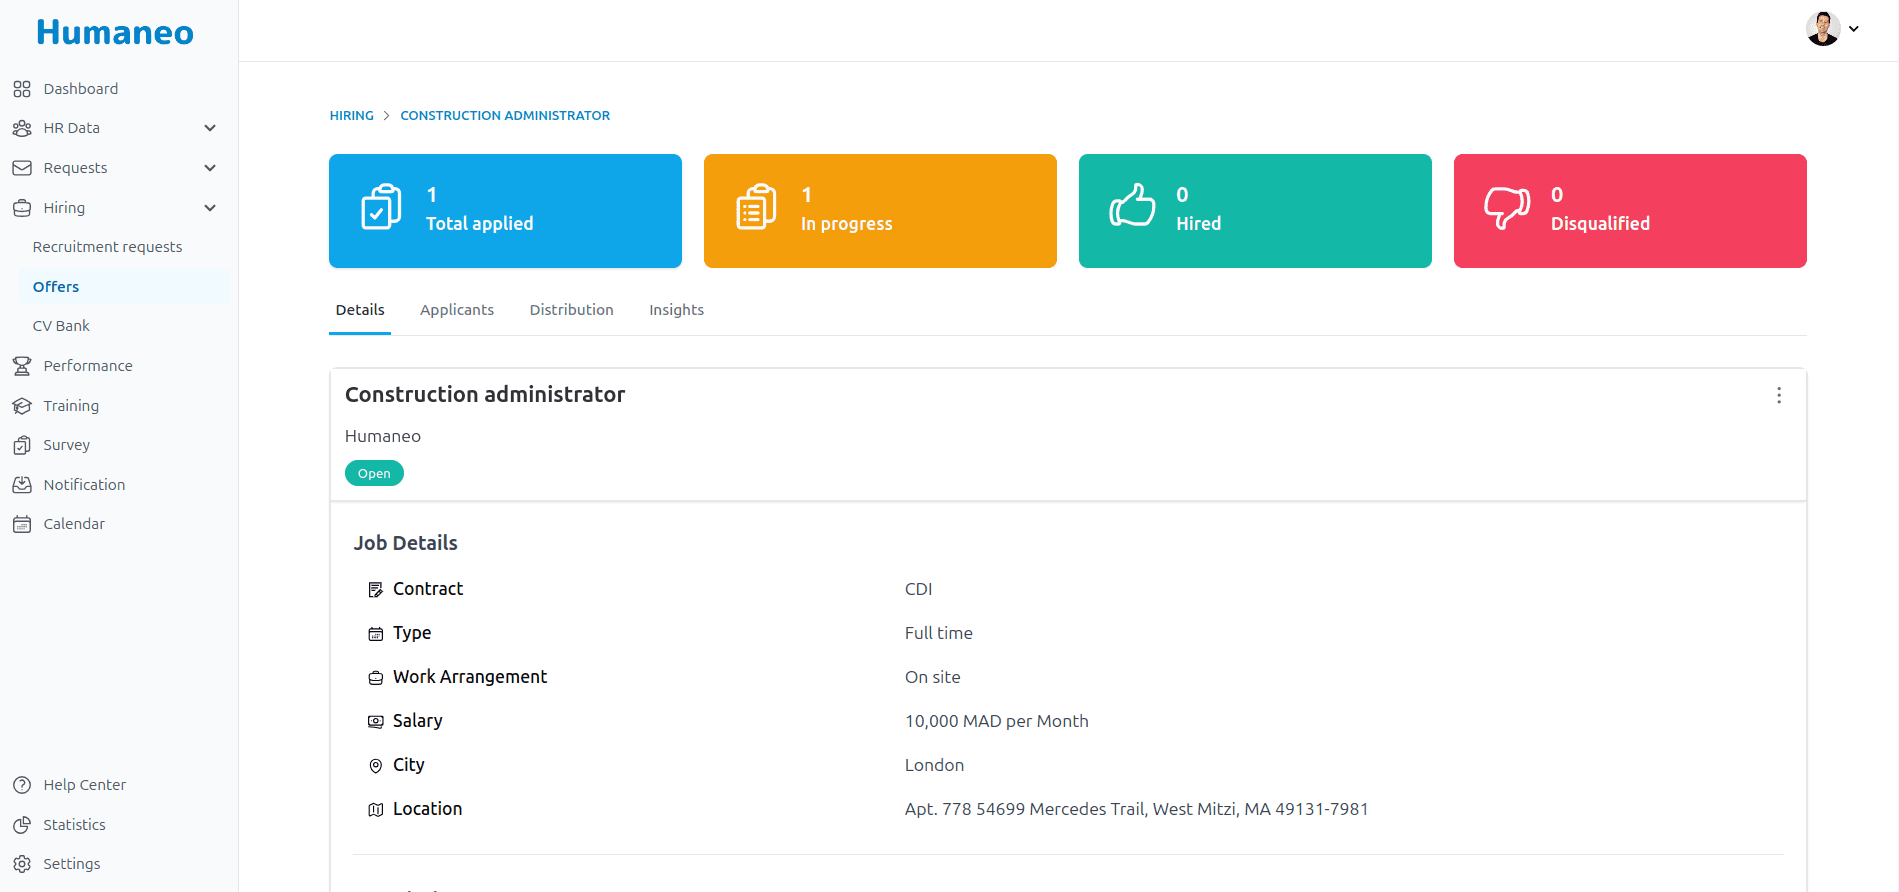Click the Hired thumbs-up icon
This screenshot has width=1899, height=892.
pyautogui.click(x=1132, y=206)
